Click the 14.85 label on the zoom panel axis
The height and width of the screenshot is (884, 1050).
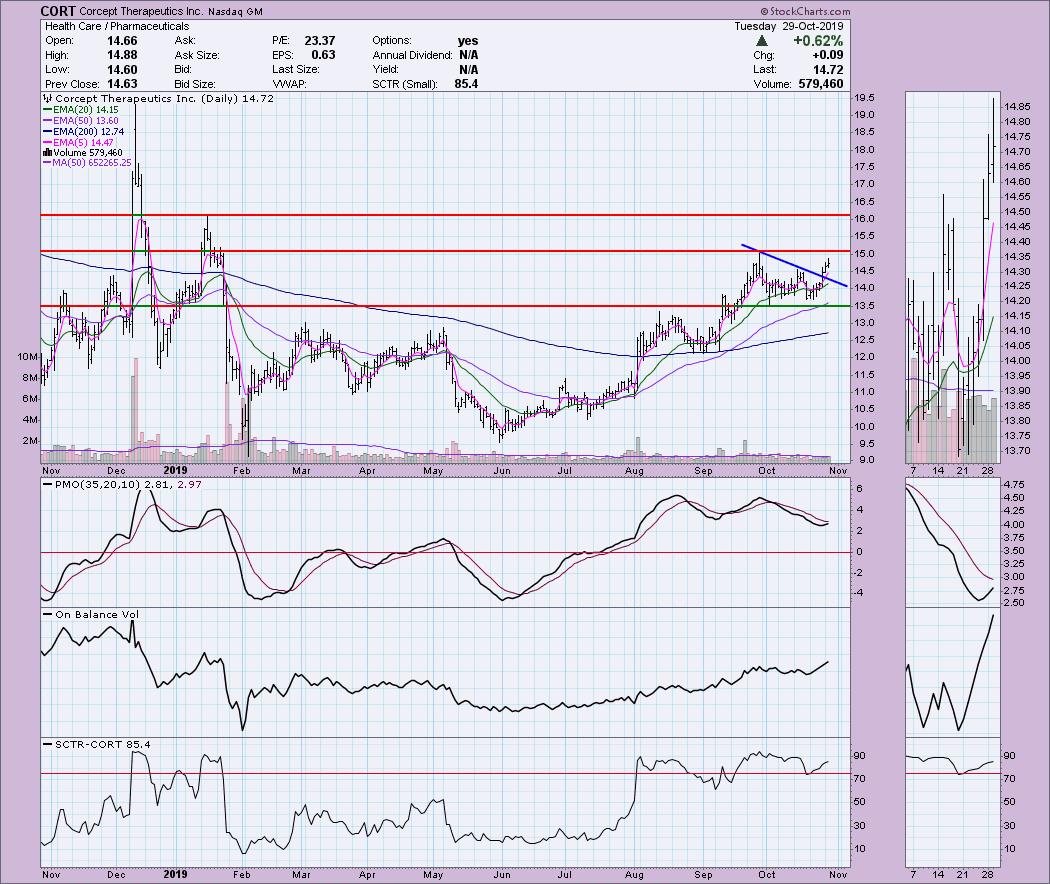click(x=1017, y=106)
